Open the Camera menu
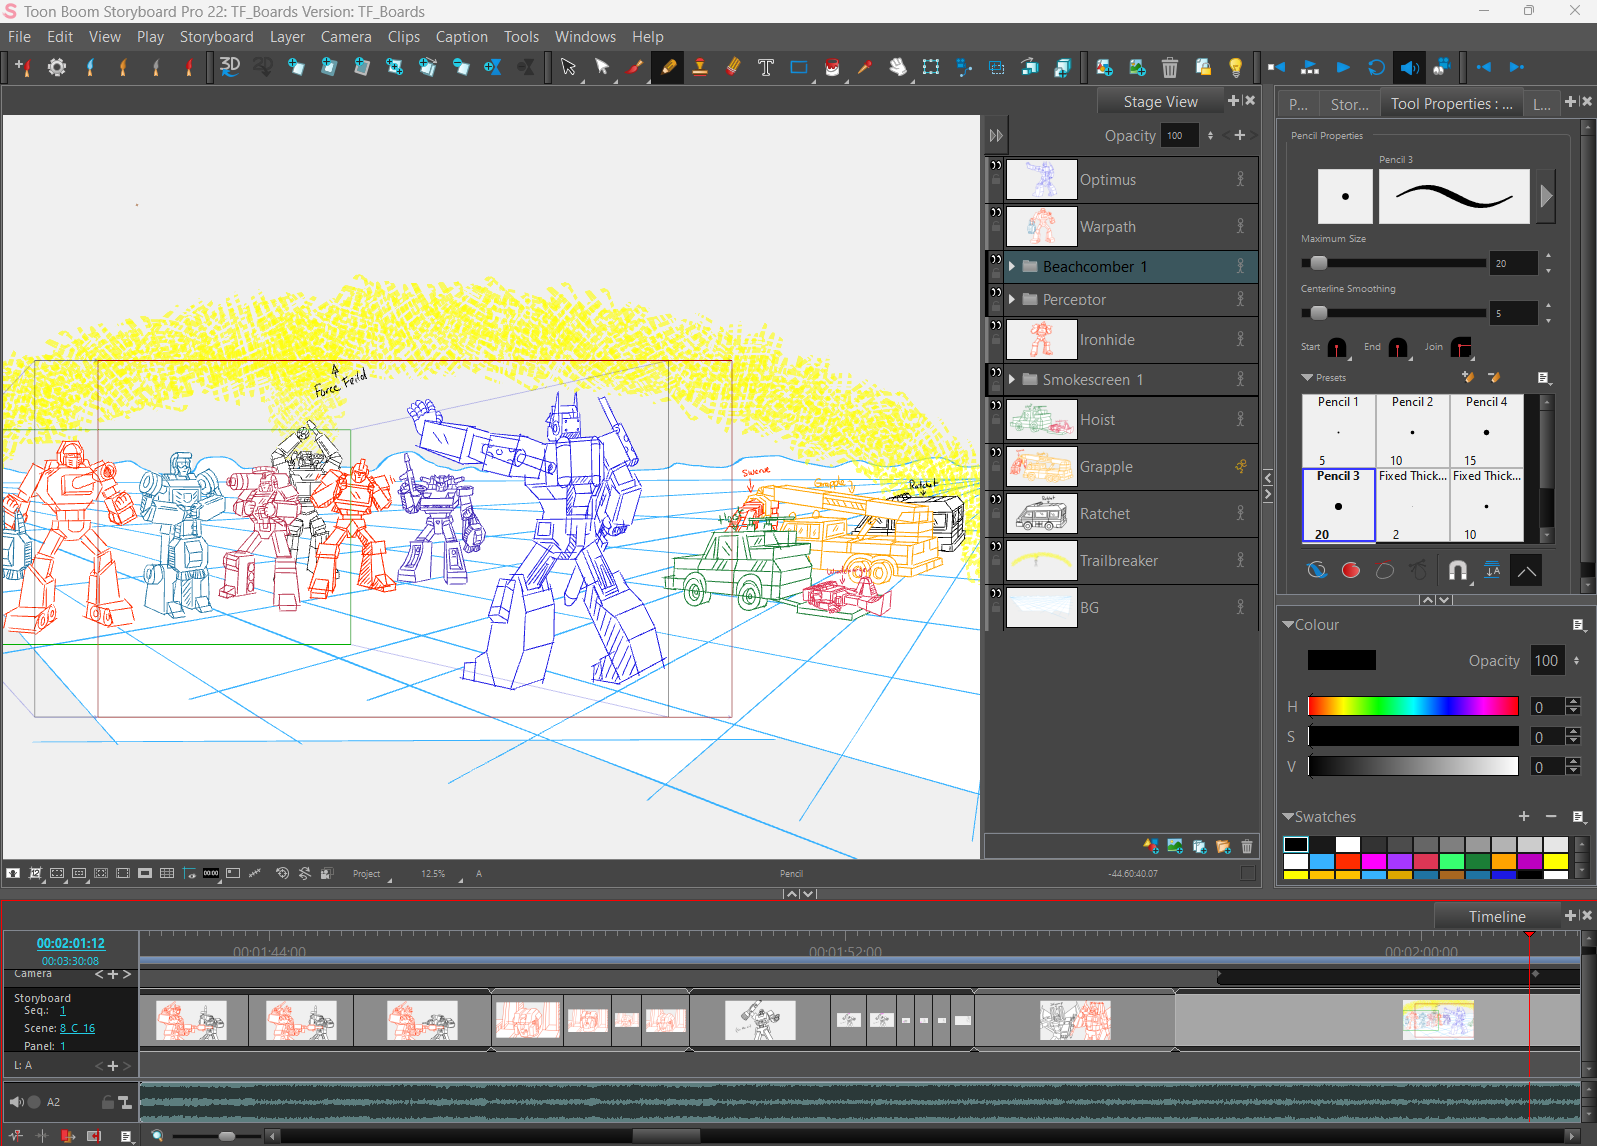 click(x=346, y=36)
